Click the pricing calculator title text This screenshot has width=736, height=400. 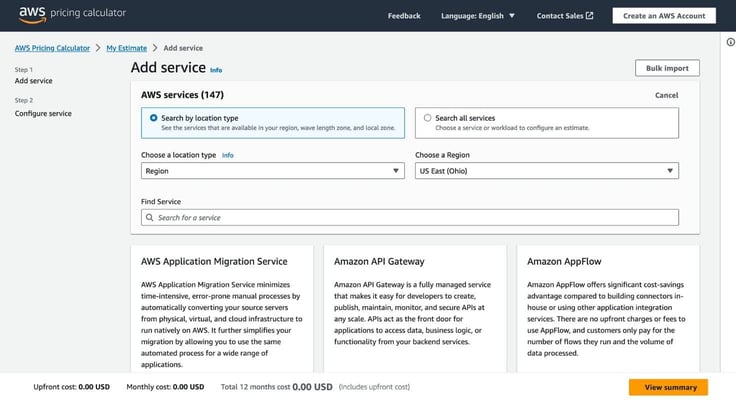coord(88,13)
